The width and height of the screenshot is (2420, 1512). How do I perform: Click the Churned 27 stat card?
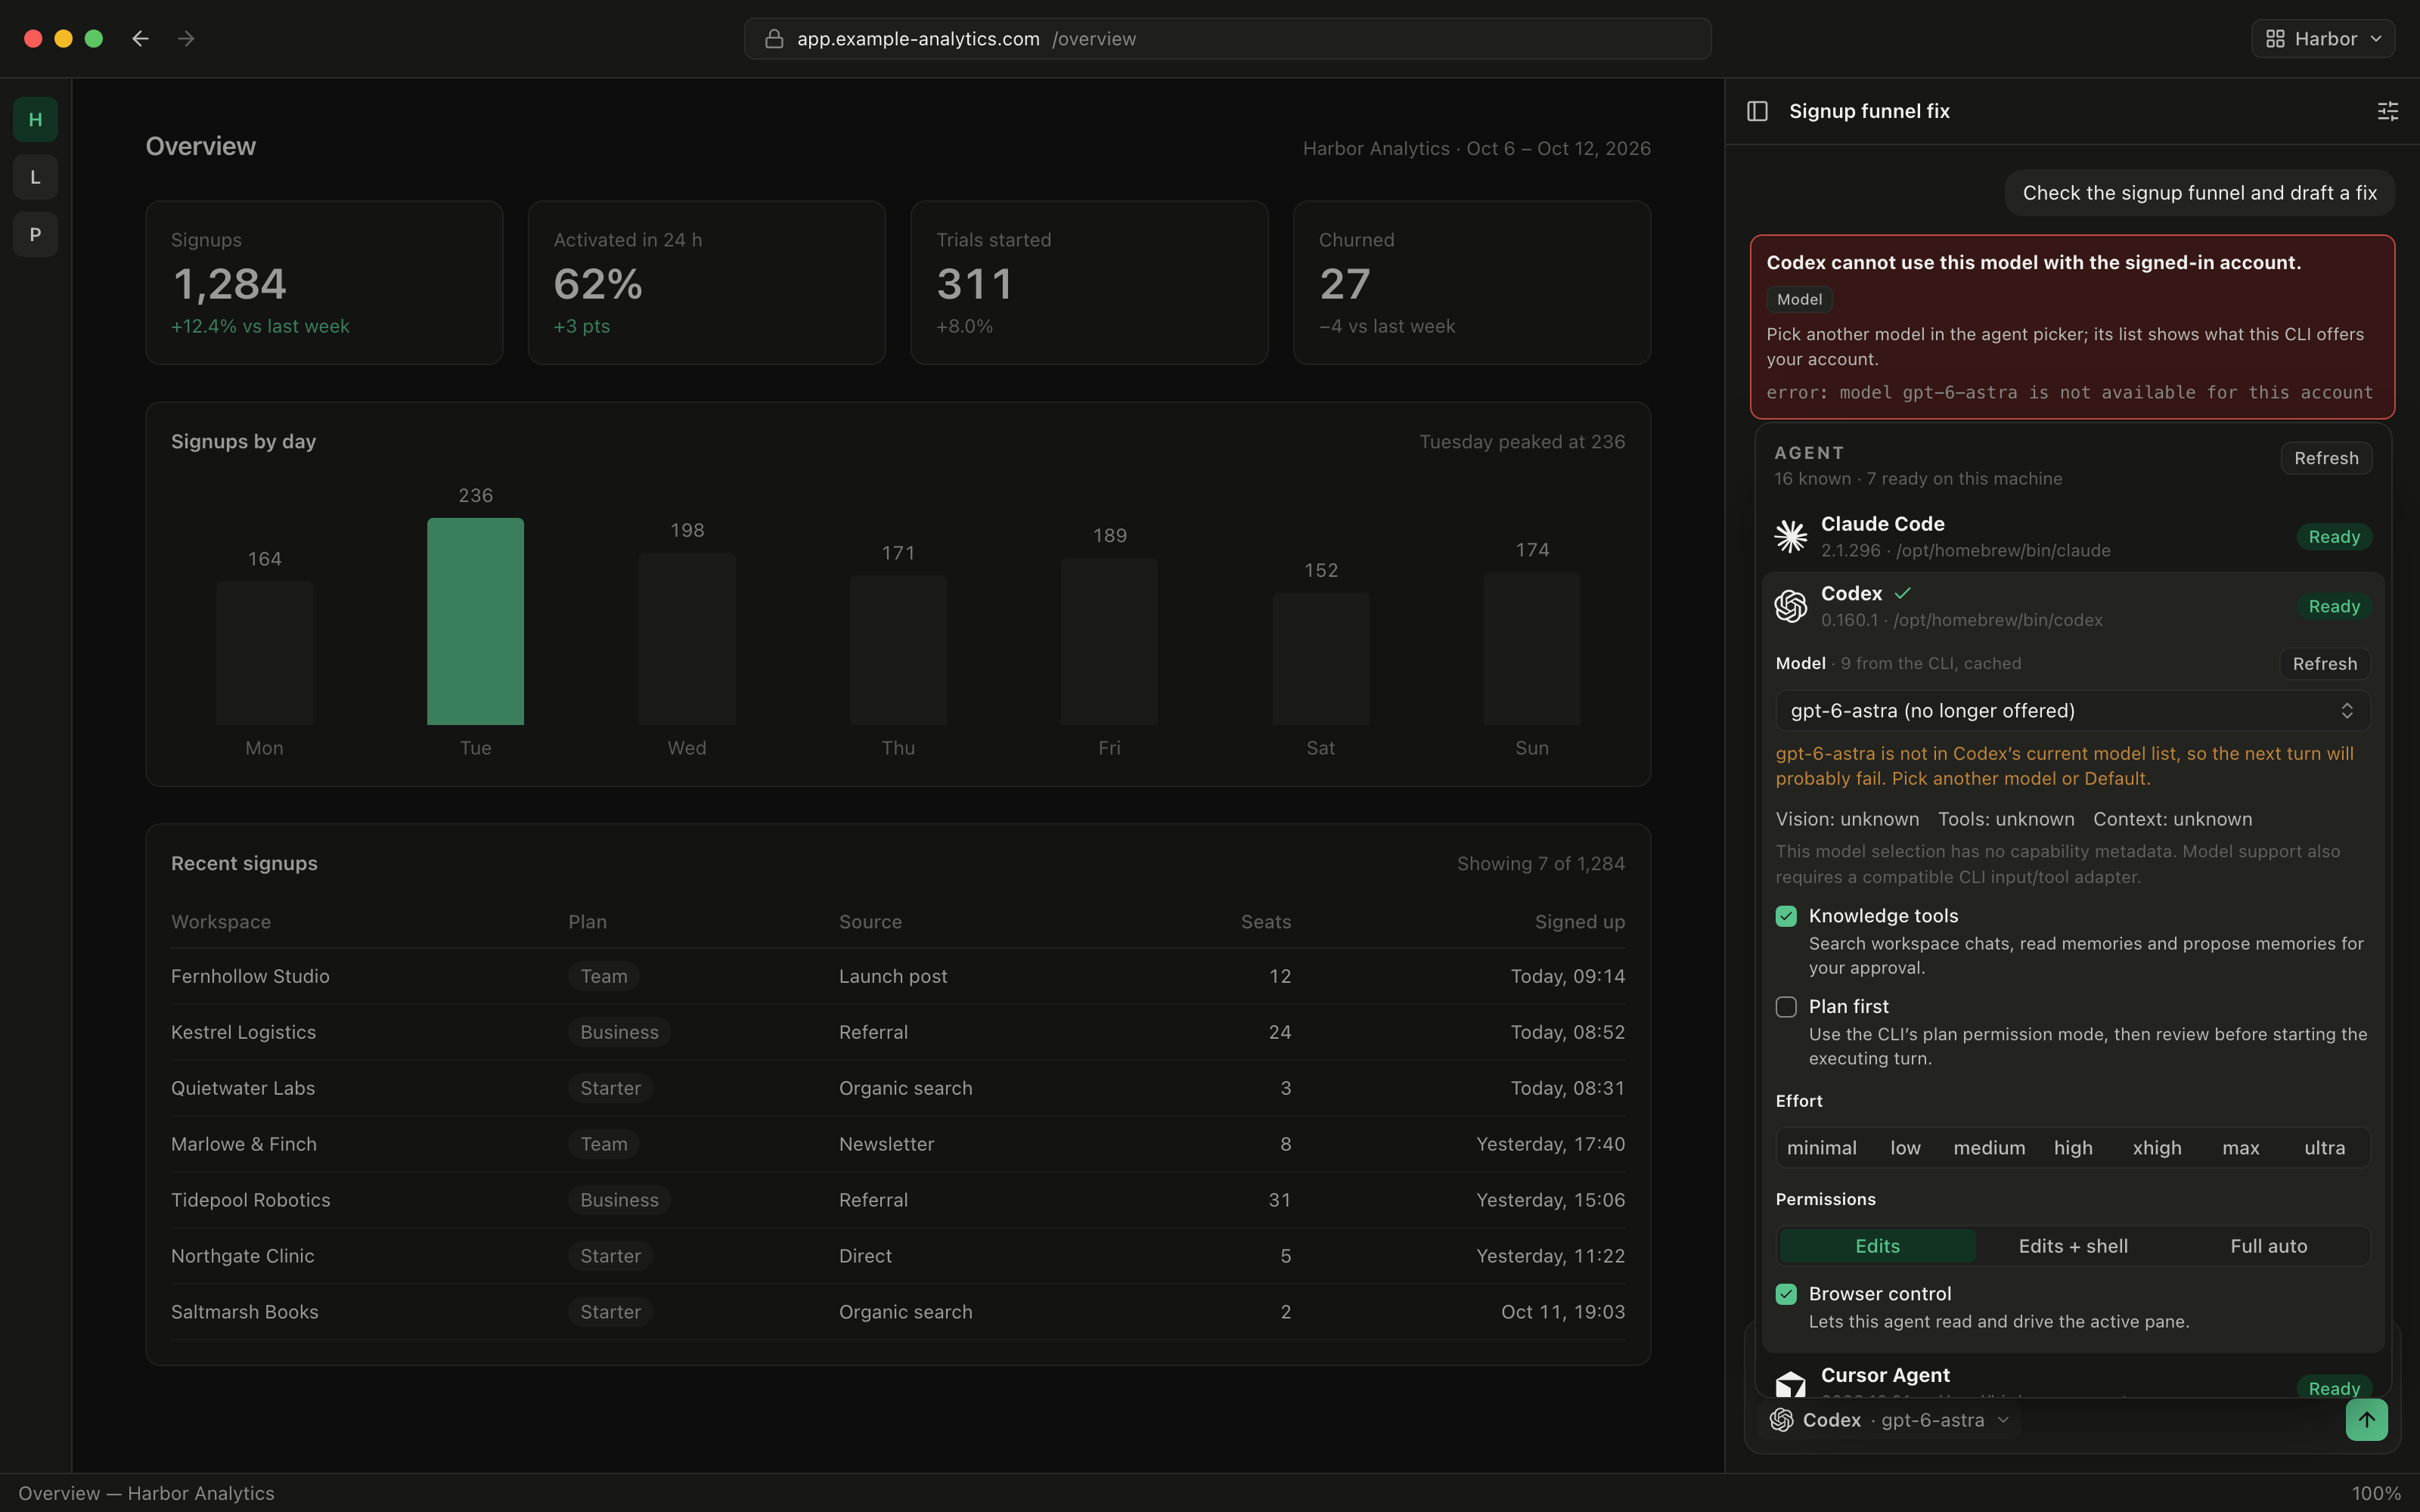pyautogui.click(x=1471, y=283)
